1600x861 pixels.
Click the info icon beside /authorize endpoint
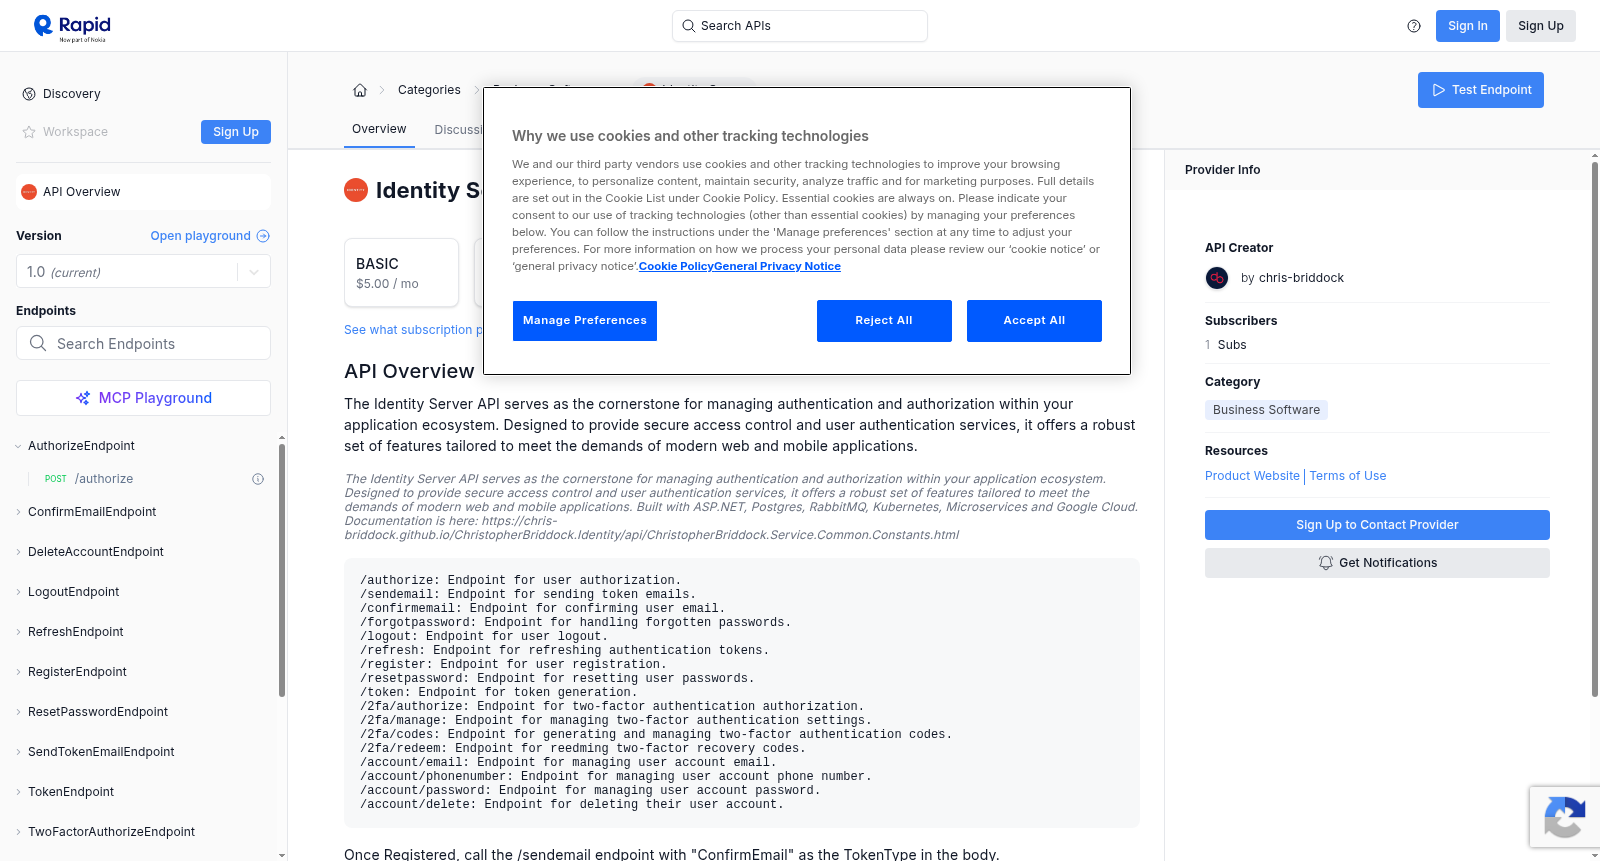click(258, 479)
